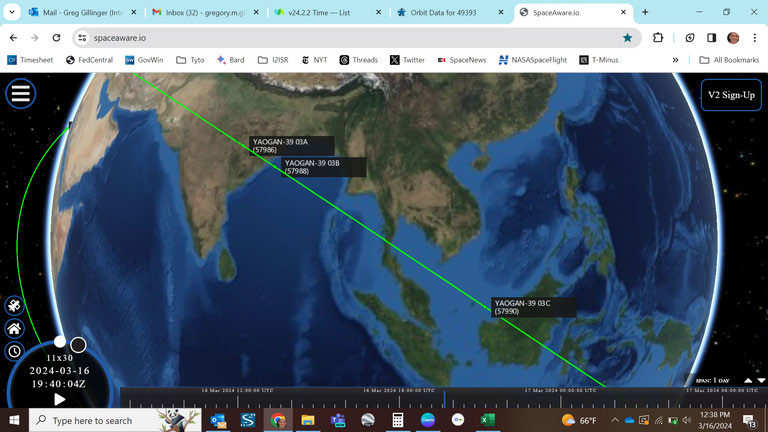This screenshot has height=432, width=768.
Task: Open the T-Minus bookmark
Action: 599,60
